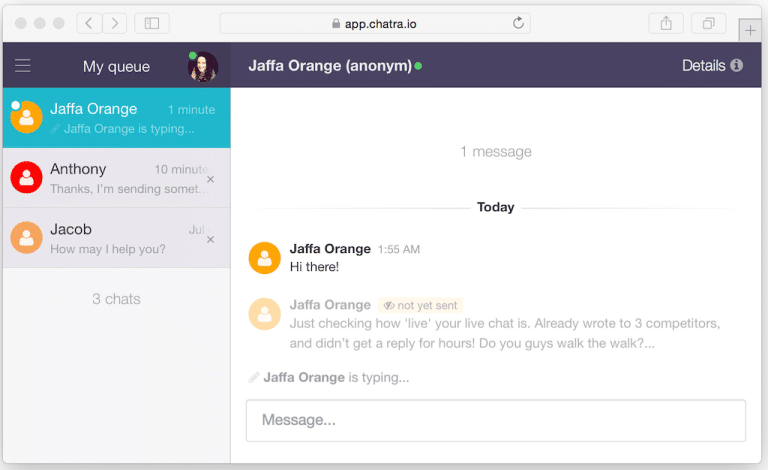Click the "1:55 AM" message timestamp
The image size is (768, 470).
pos(399,250)
